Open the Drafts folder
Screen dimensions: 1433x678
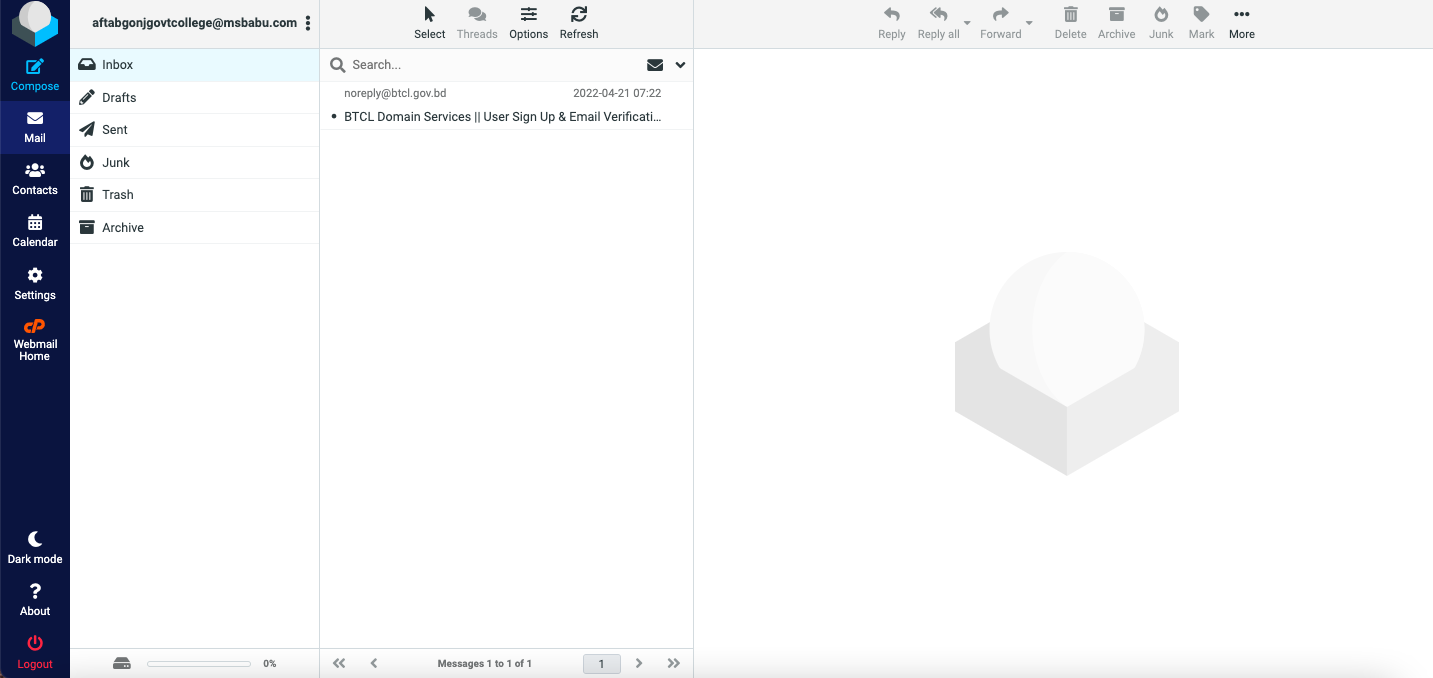pyautogui.click(x=195, y=97)
